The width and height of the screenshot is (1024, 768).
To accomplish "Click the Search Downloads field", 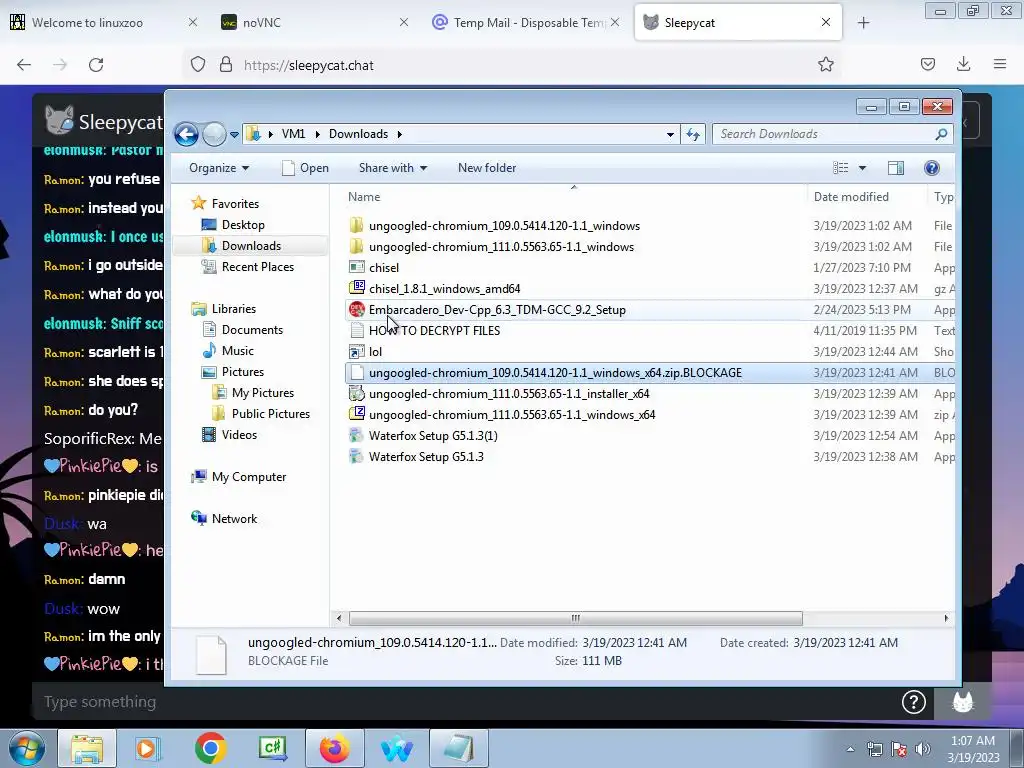I will click(824, 134).
